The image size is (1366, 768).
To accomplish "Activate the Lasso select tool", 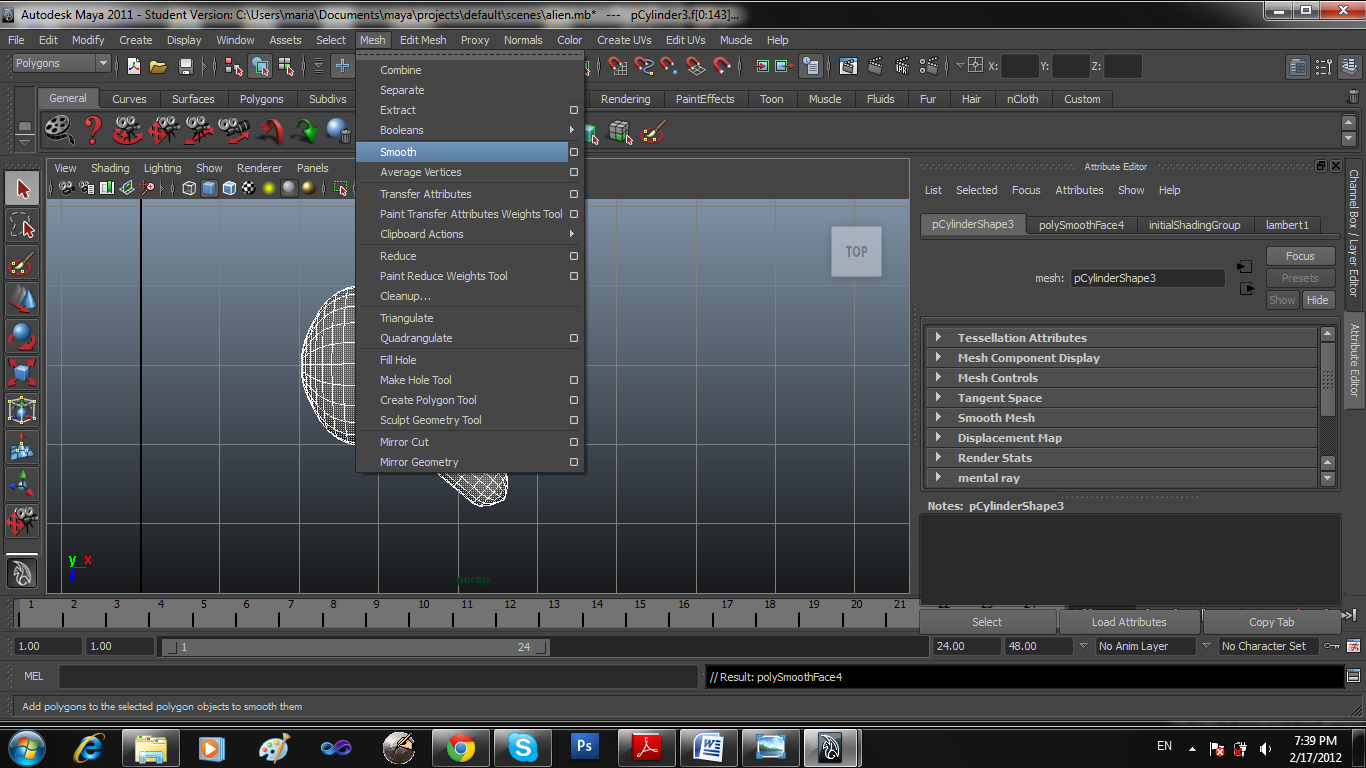I will click(22, 226).
